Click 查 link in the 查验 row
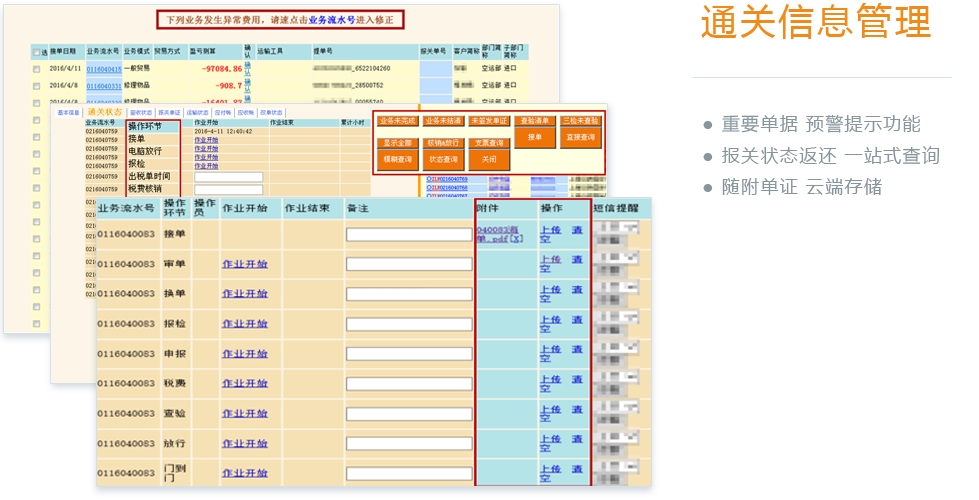Image resolution: width=979 pixels, height=500 pixels. point(578,409)
